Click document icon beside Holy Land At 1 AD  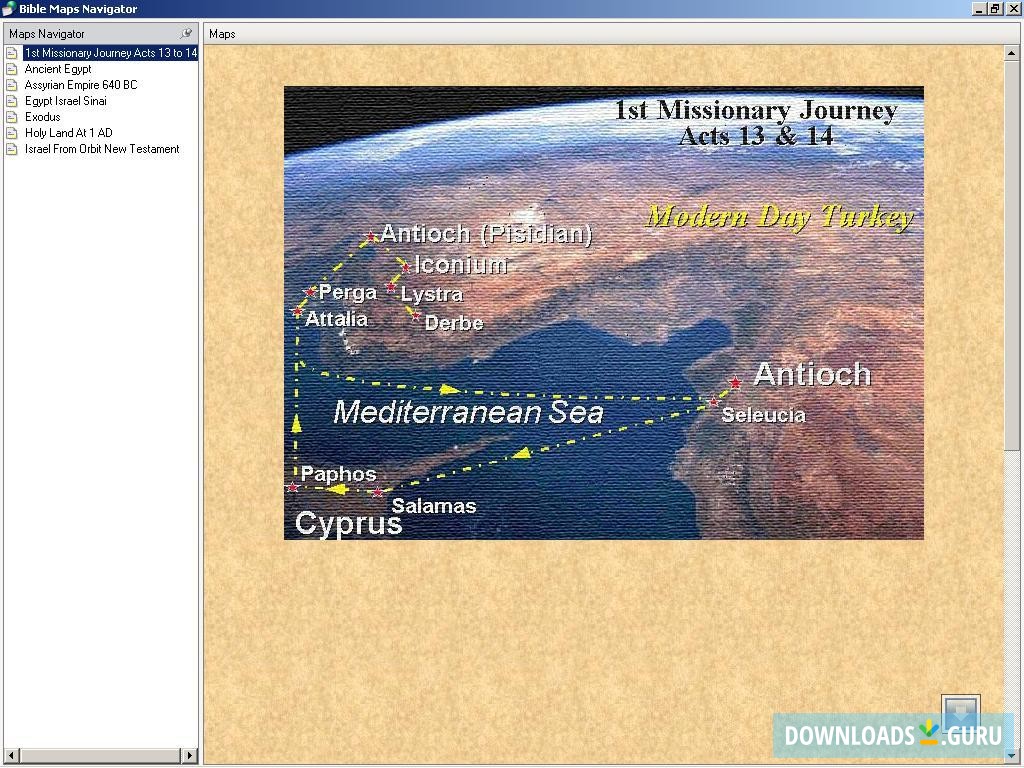tap(12, 133)
